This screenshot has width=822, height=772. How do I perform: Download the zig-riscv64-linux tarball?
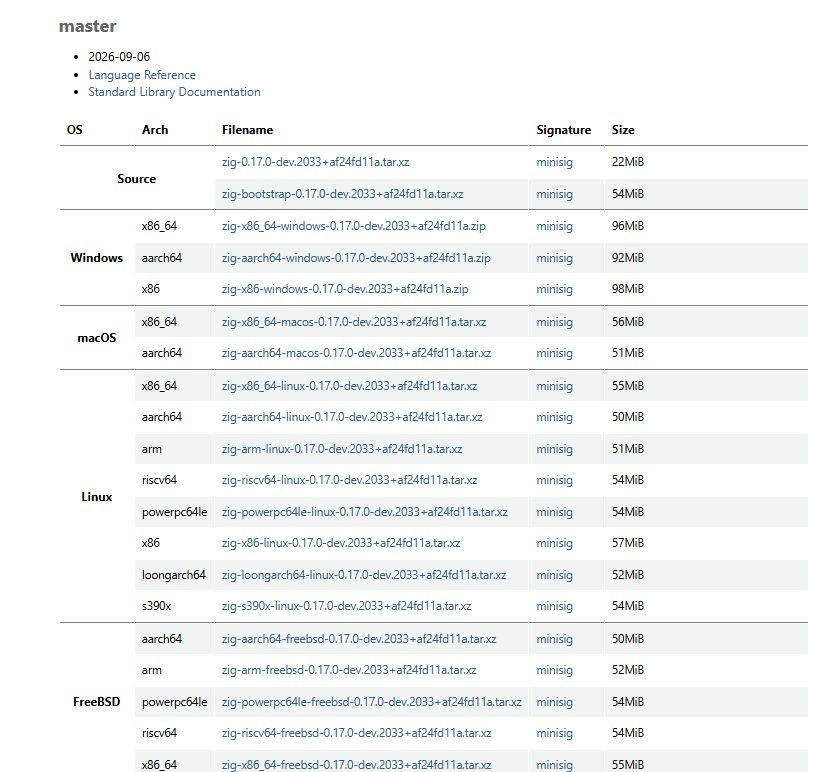point(350,480)
